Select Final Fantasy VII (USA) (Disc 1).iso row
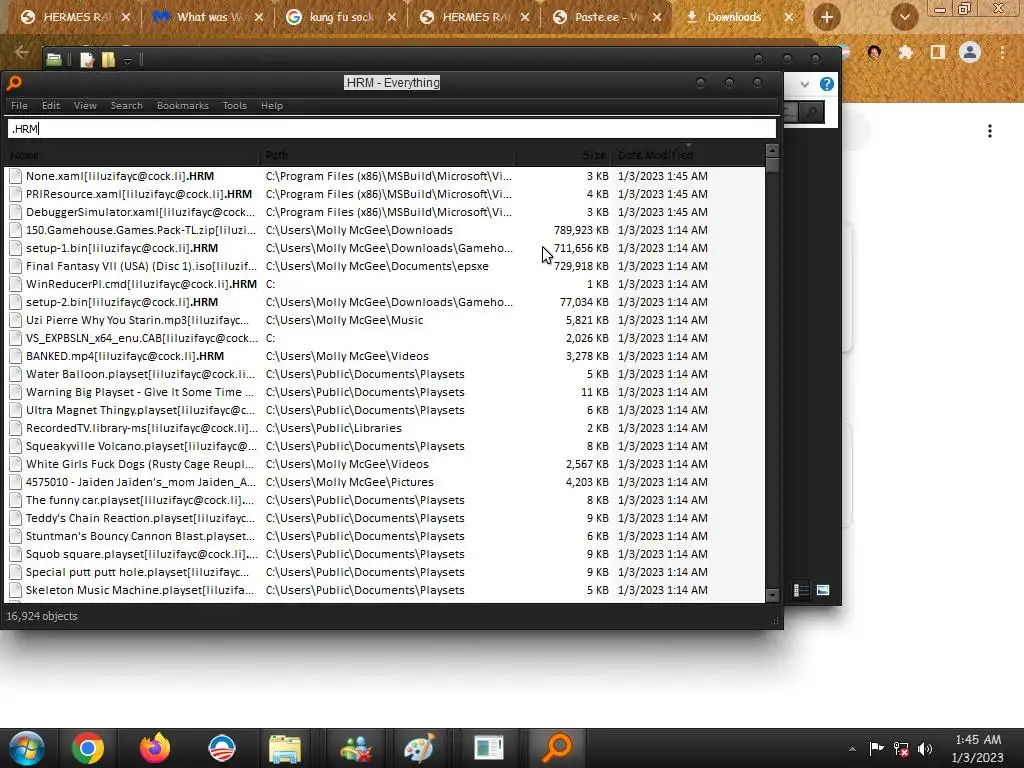1024x768 pixels. point(385,266)
